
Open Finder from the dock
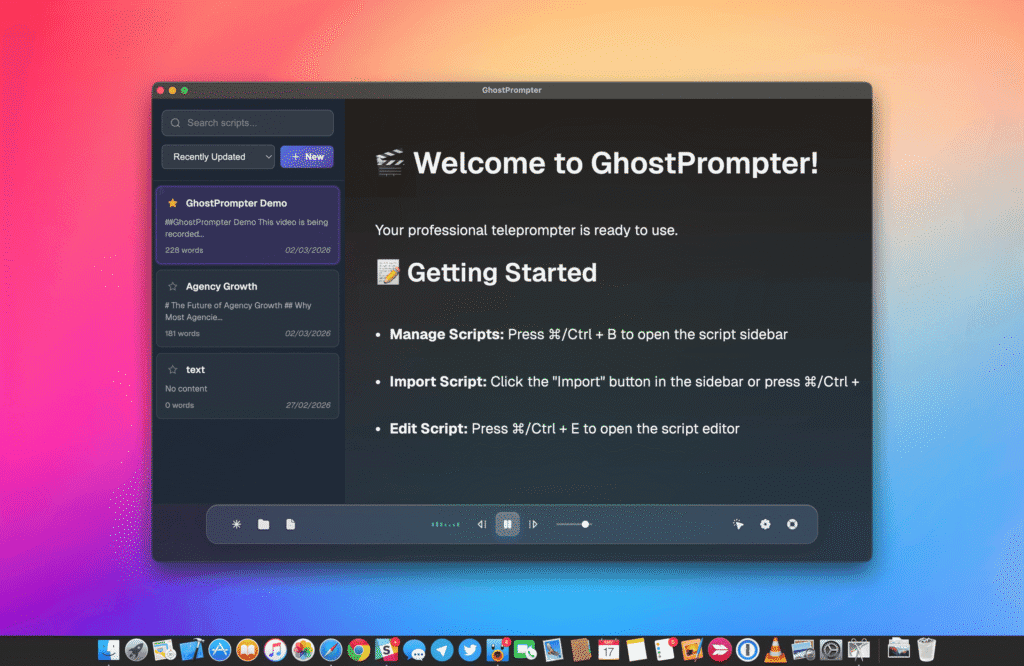tap(108, 650)
